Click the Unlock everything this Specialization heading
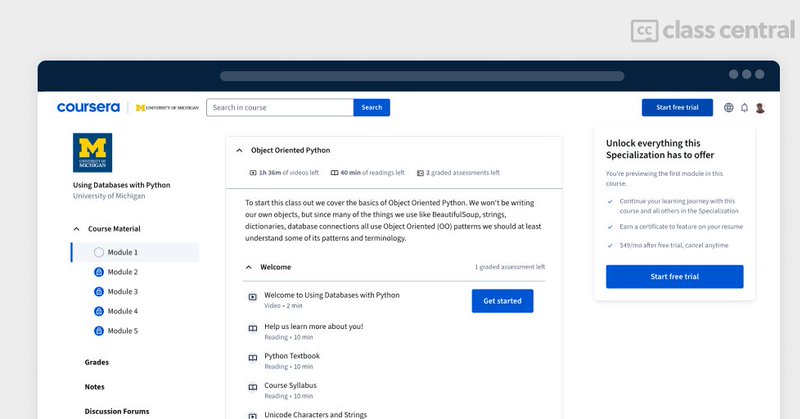 click(x=660, y=149)
